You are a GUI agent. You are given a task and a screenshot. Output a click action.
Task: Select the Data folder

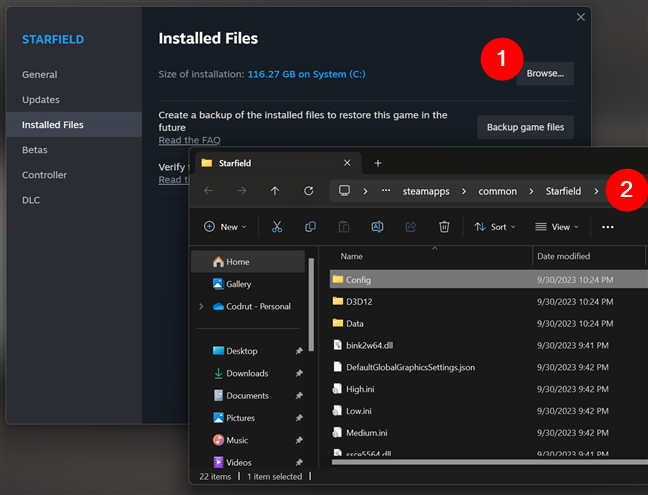click(355, 324)
